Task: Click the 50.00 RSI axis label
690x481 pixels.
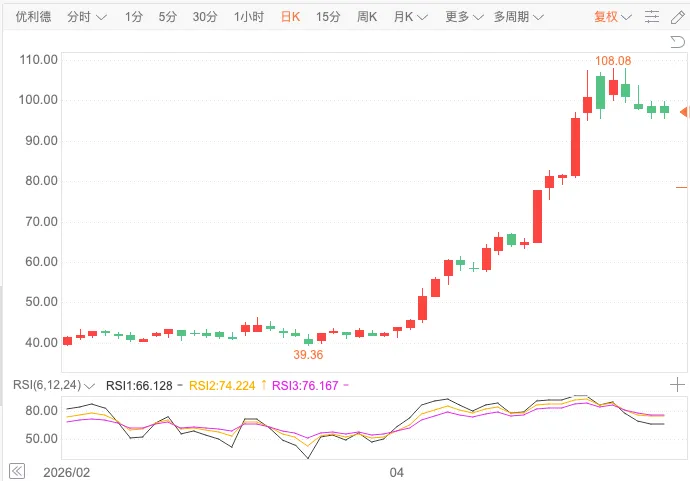Action: click(x=41, y=439)
